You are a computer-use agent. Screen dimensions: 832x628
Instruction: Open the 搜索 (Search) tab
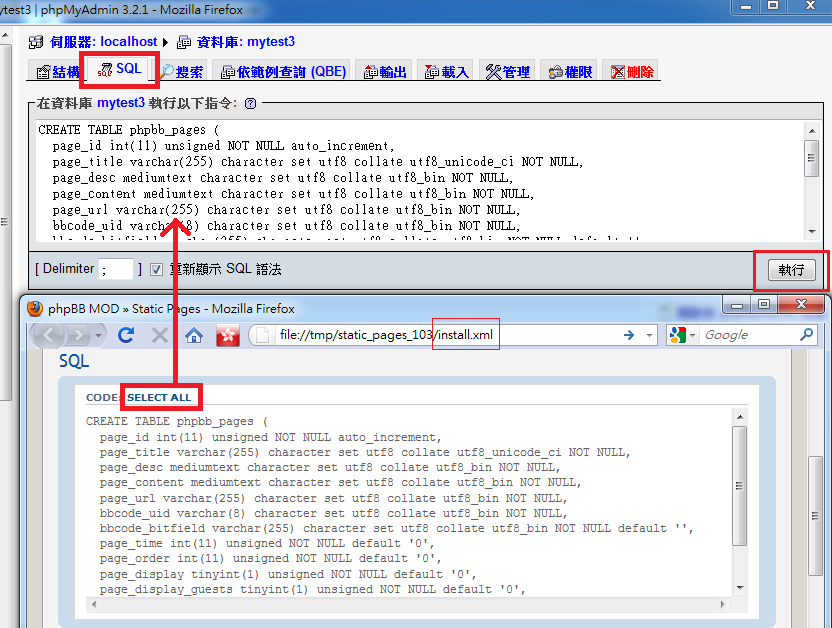tap(181, 72)
